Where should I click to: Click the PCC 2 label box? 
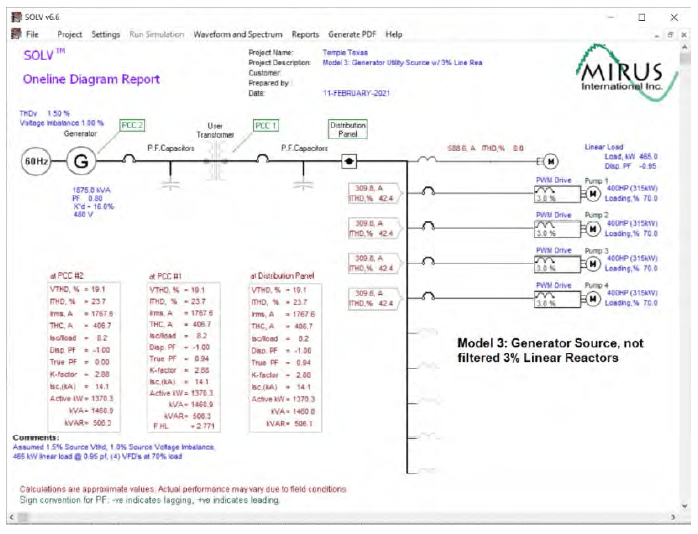click(132, 125)
